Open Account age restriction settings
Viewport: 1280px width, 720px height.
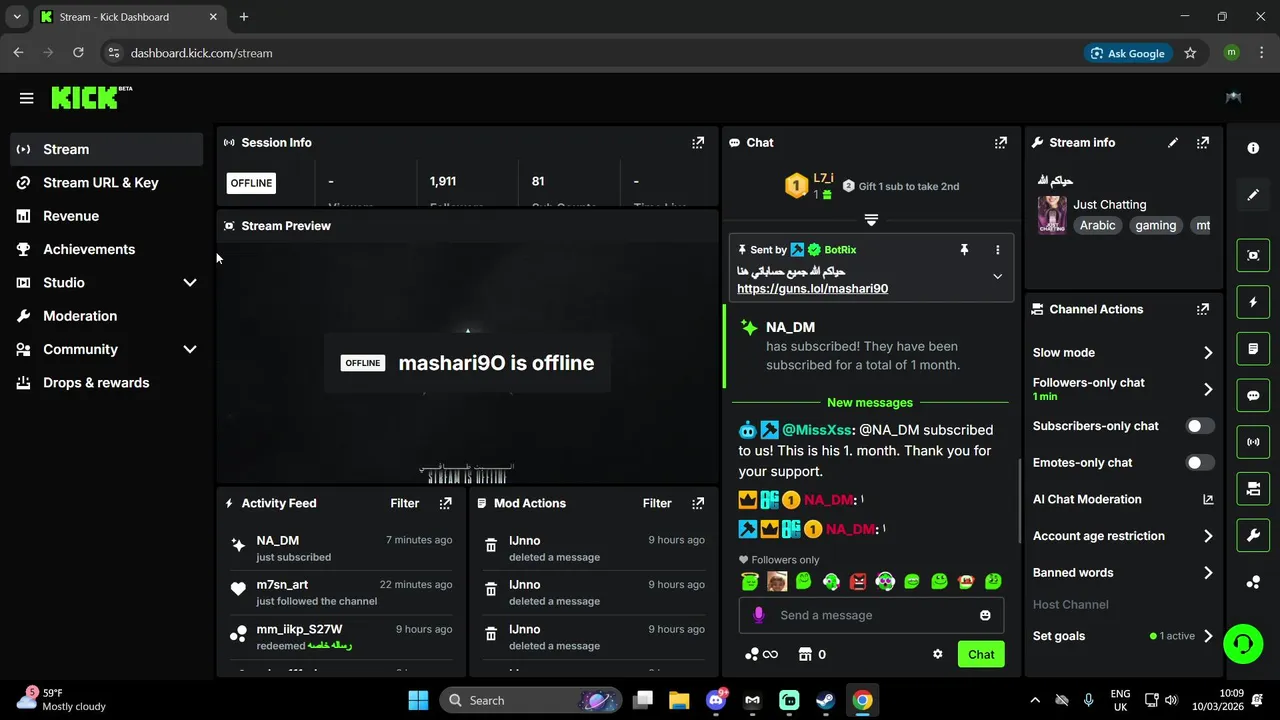pyautogui.click(x=1123, y=536)
